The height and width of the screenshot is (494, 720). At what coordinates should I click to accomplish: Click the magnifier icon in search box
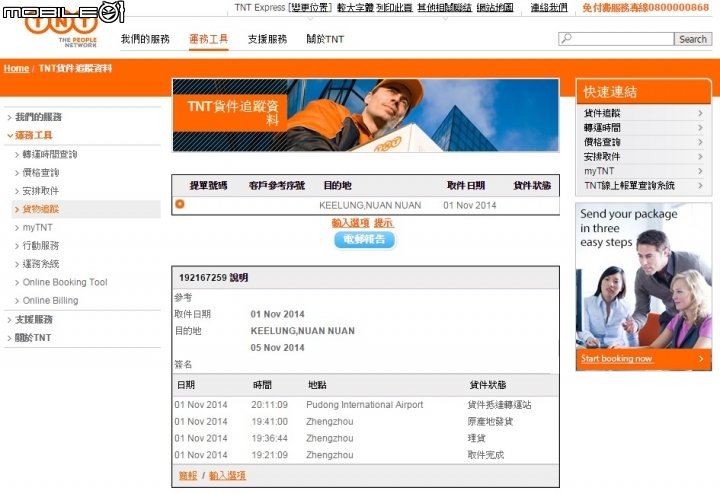coord(567,39)
